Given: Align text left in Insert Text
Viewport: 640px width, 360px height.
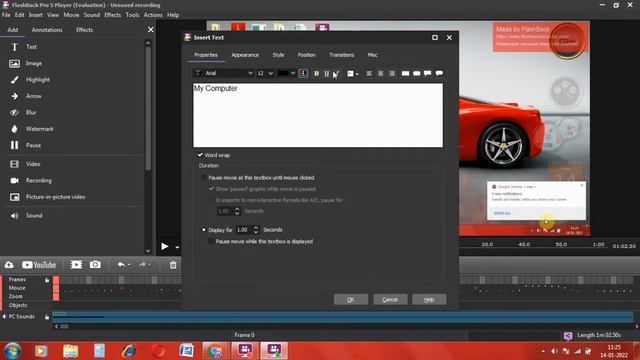Looking at the screenshot, I should 369,73.
